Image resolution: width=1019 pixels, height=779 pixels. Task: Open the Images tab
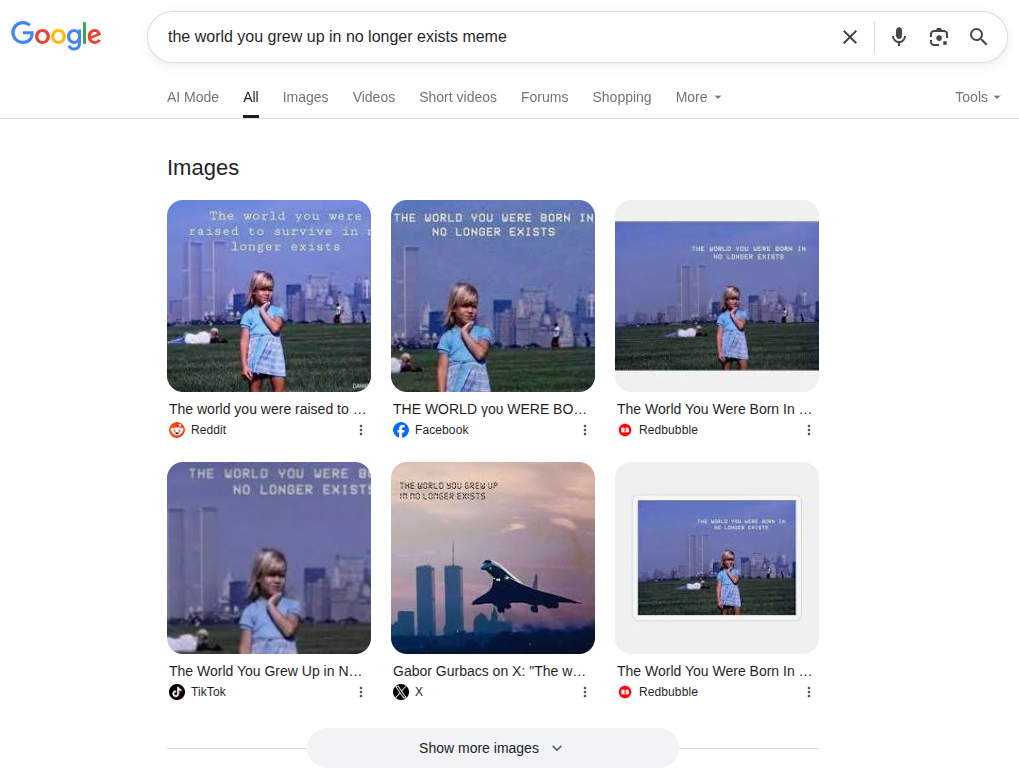point(305,97)
